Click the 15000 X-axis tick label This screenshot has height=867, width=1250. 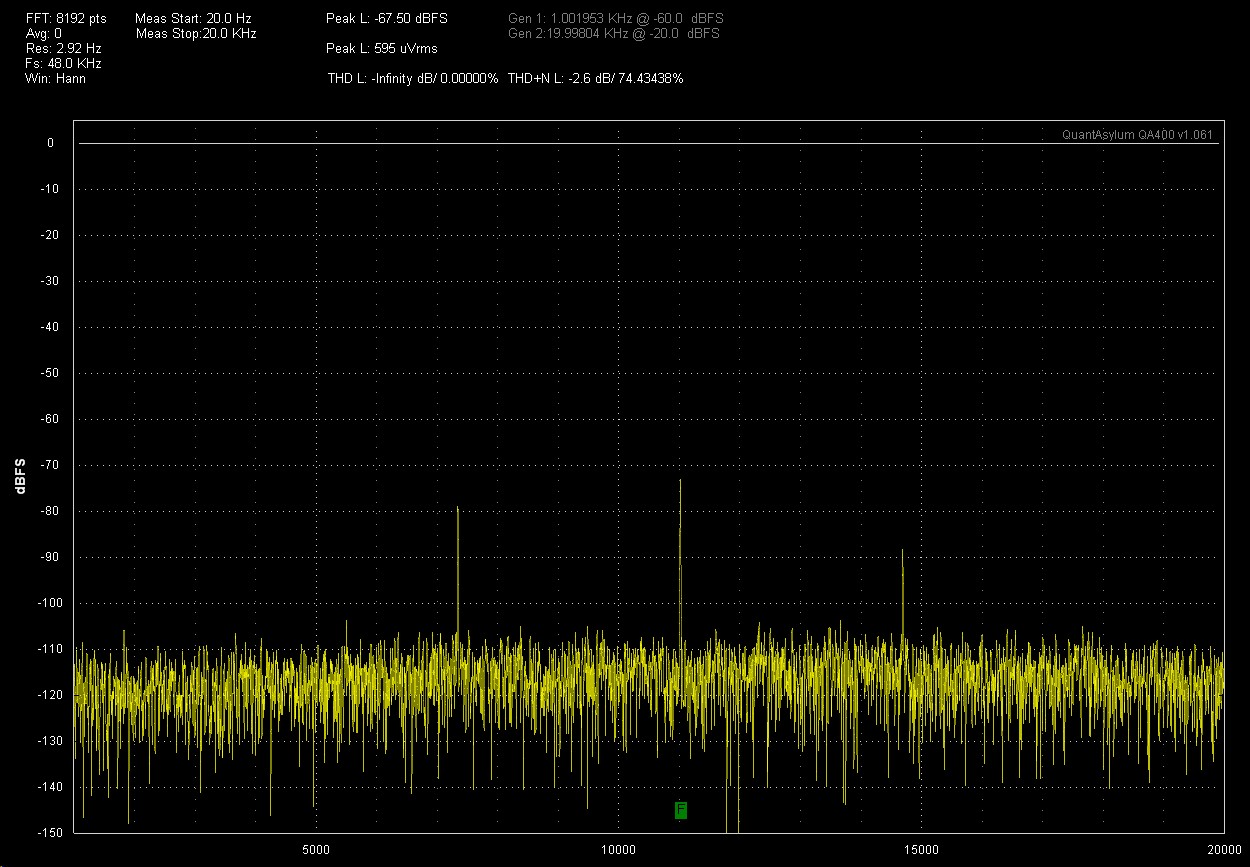click(920, 849)
